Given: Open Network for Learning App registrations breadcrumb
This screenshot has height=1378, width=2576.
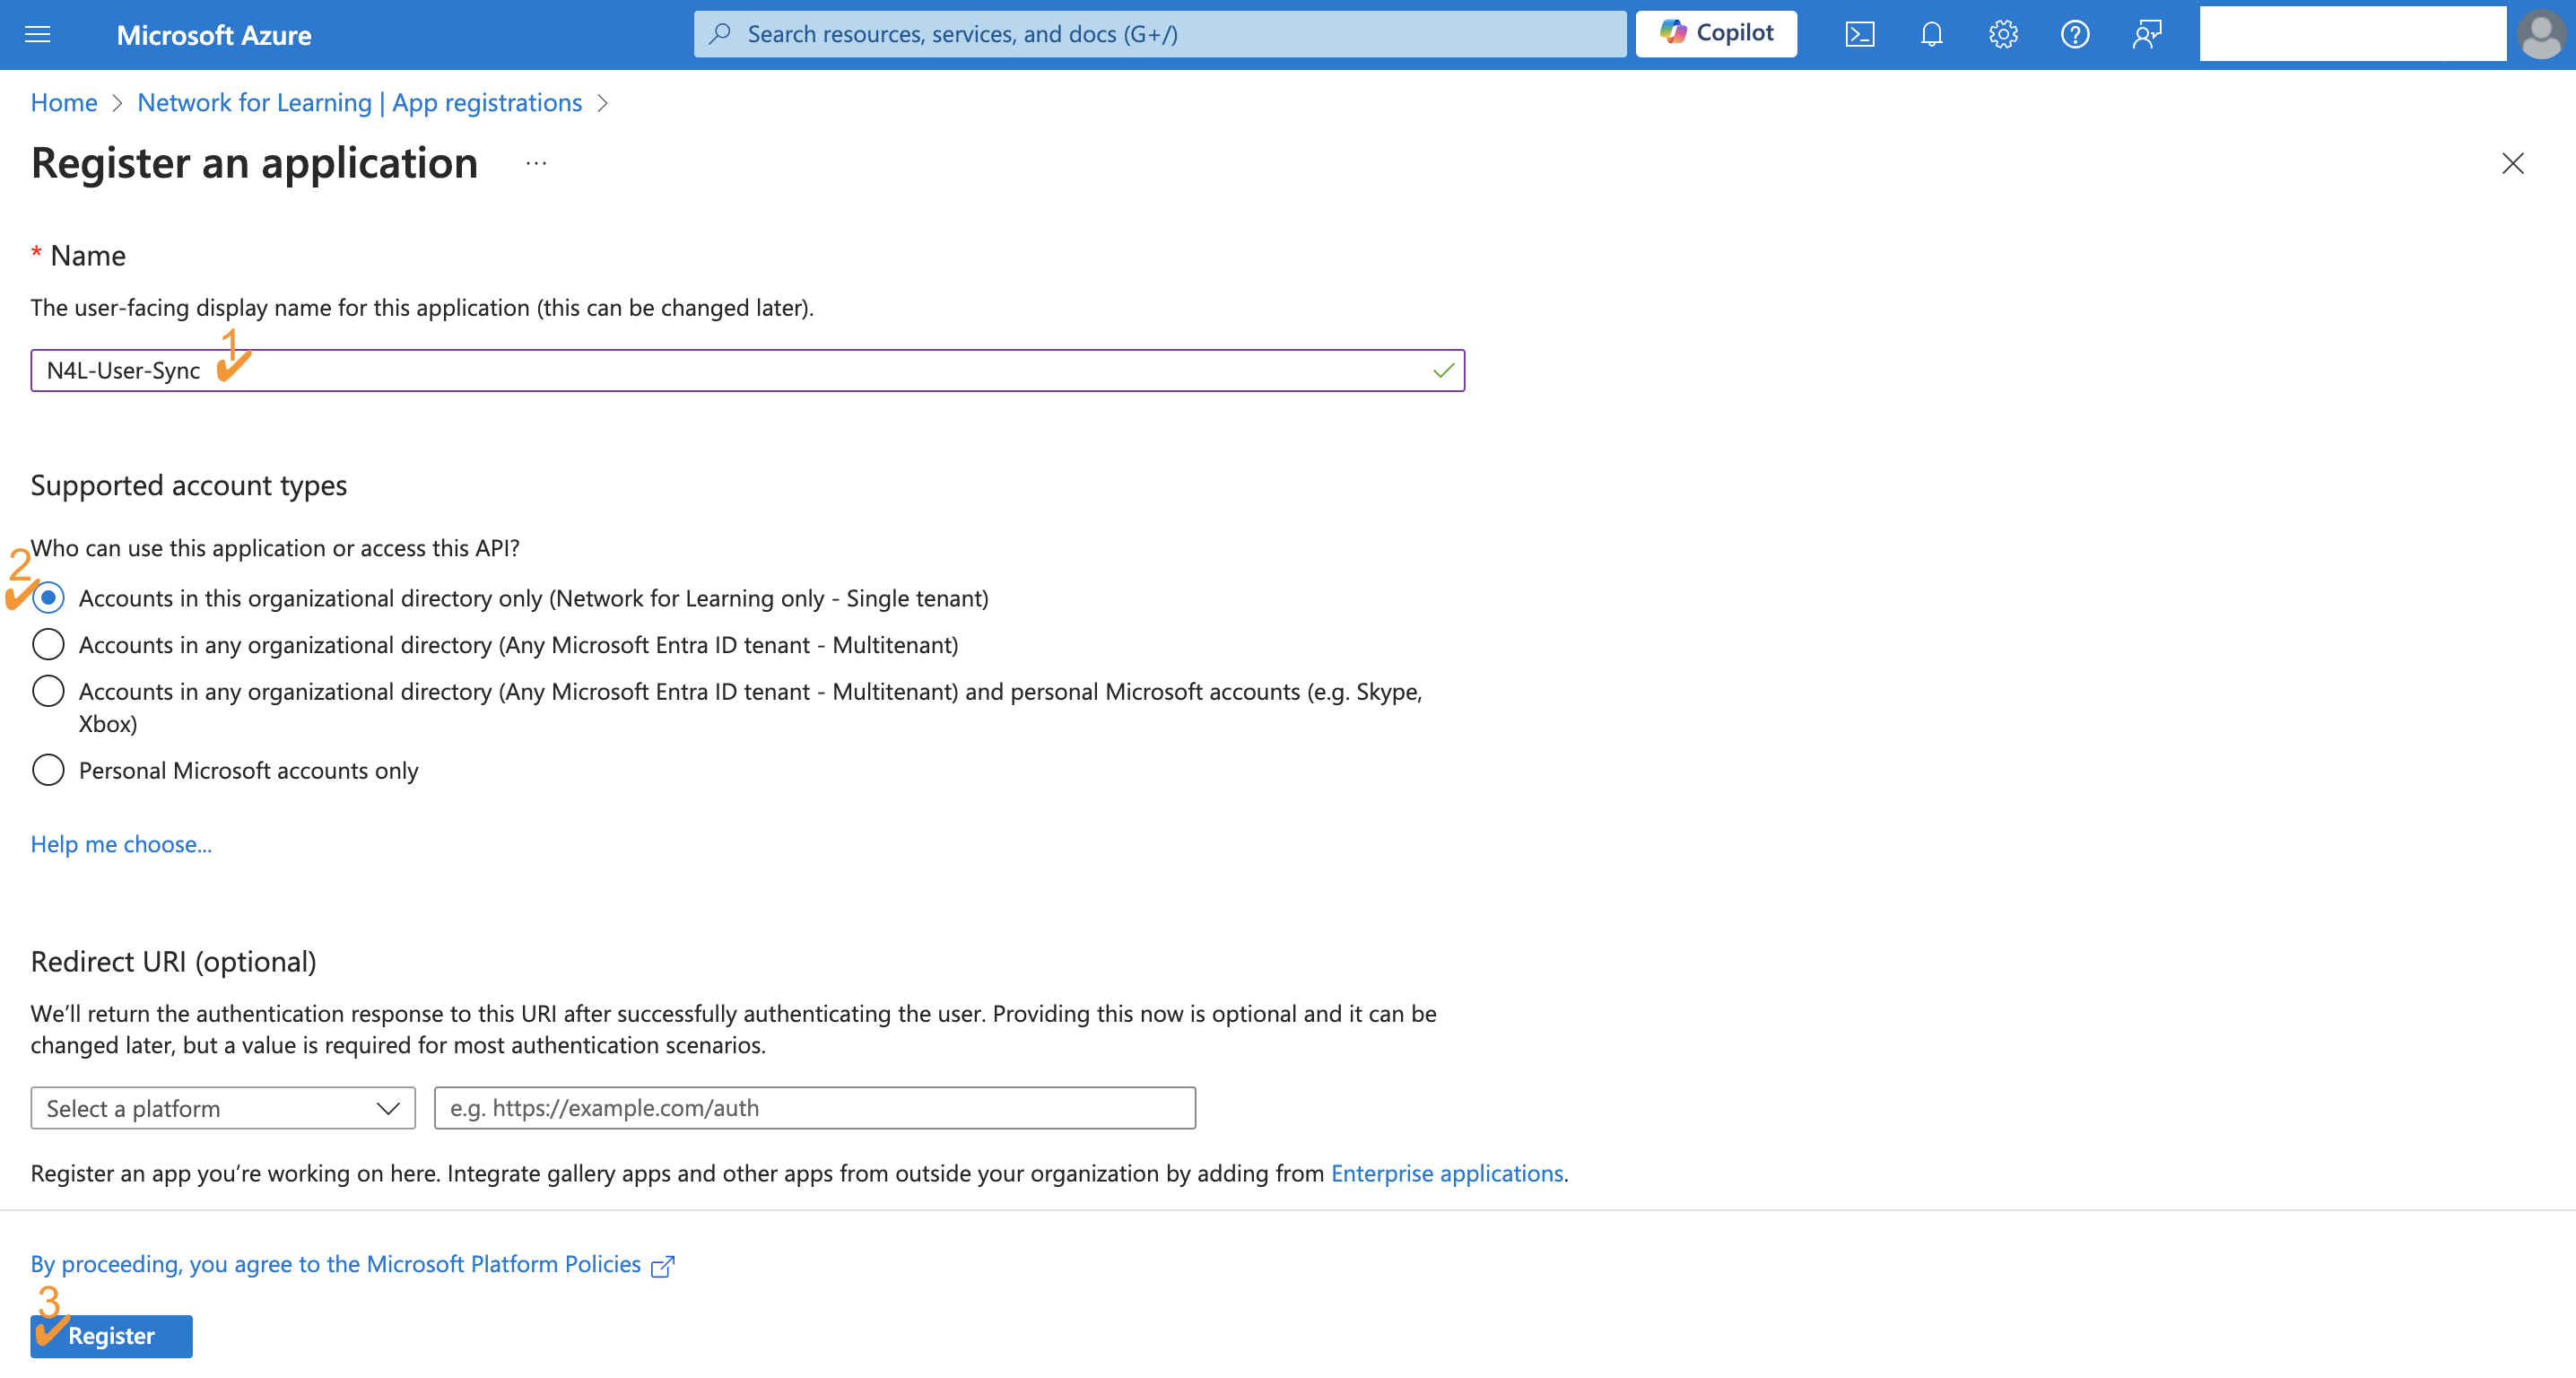Looking at the screenshot, I should [x=359, y=103].
